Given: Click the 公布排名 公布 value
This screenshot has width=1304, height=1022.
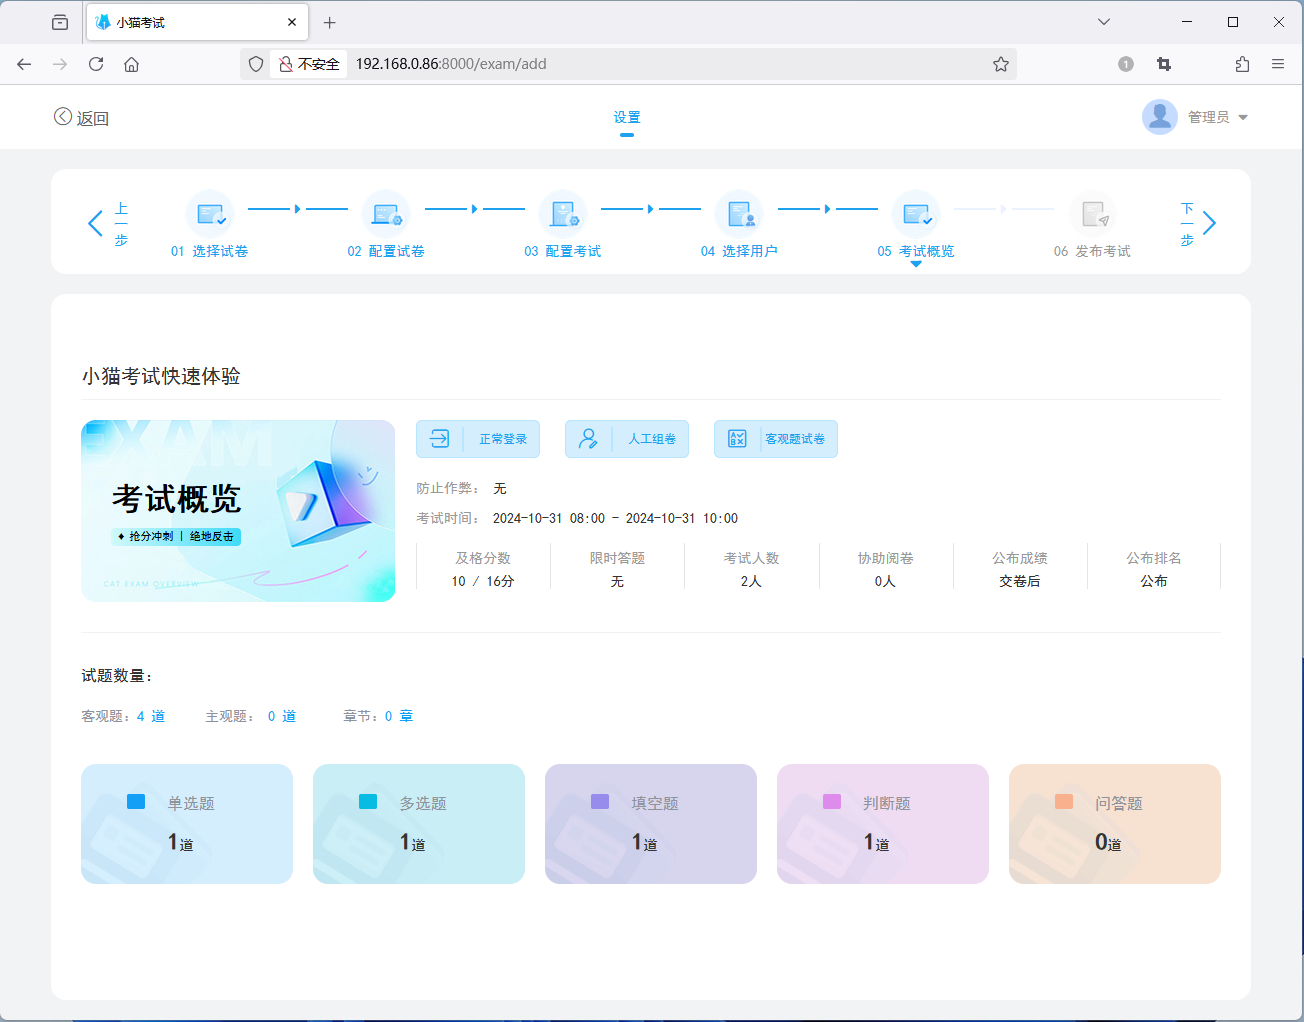Looking at the screenshot, I should click(1154, 581).
